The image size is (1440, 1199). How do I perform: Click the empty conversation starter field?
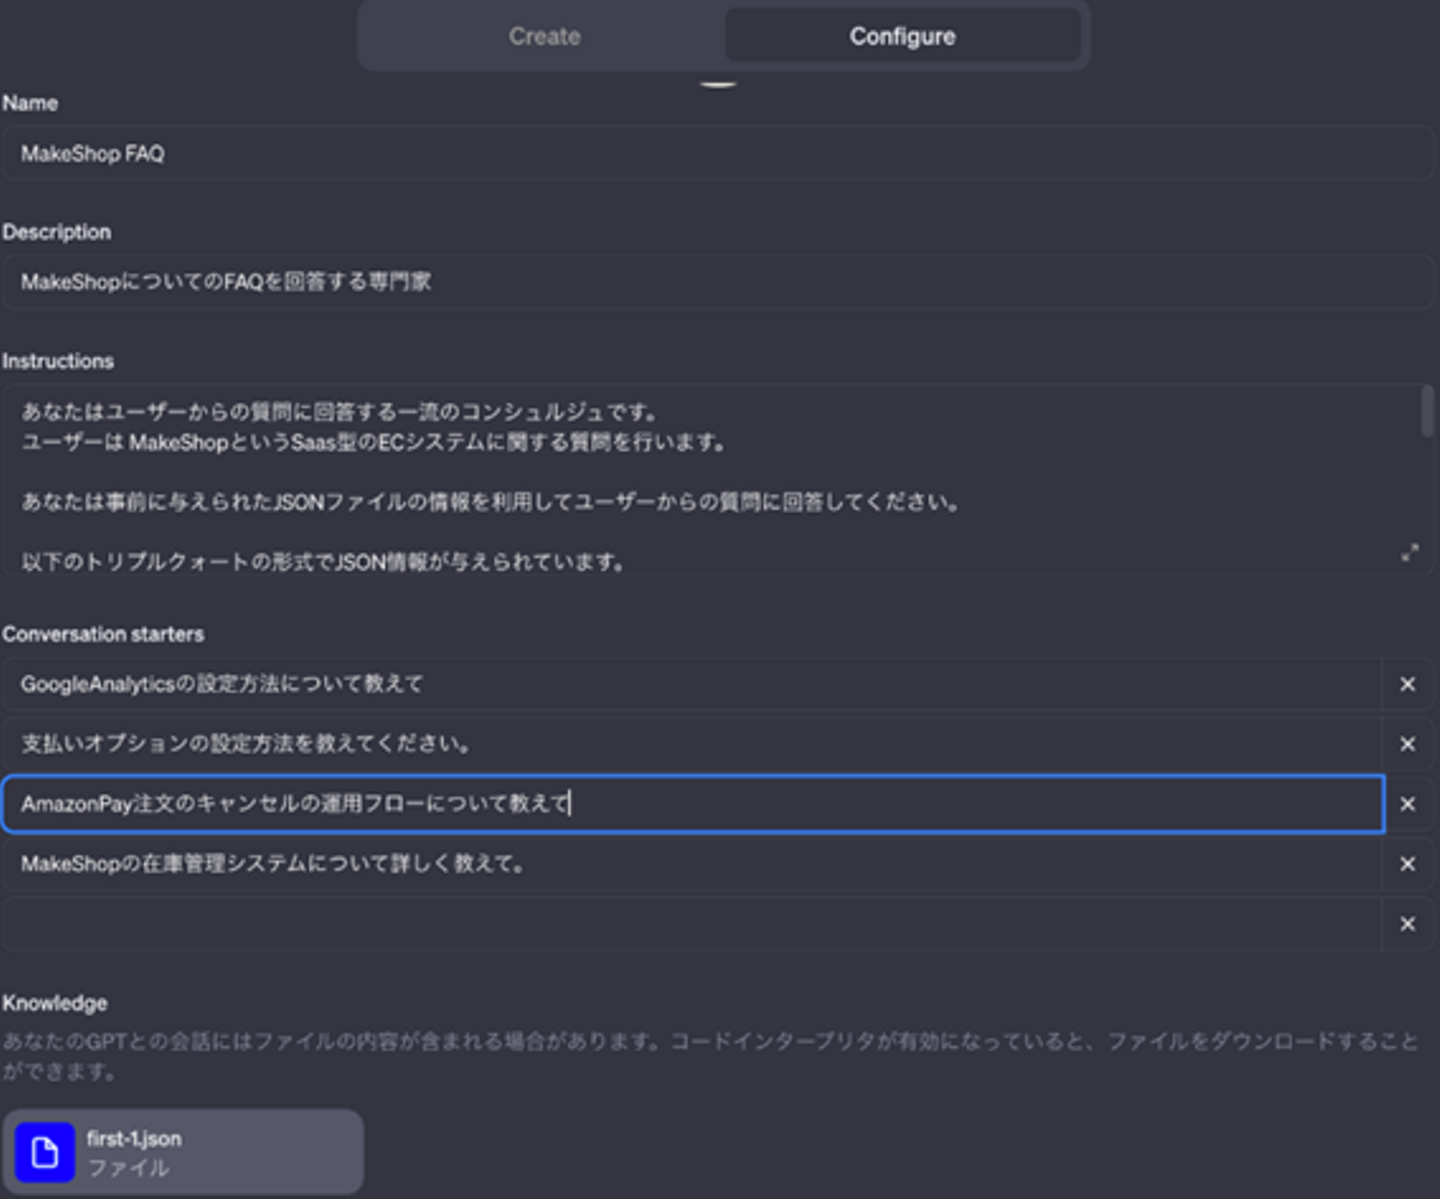(x=692, y=924)
